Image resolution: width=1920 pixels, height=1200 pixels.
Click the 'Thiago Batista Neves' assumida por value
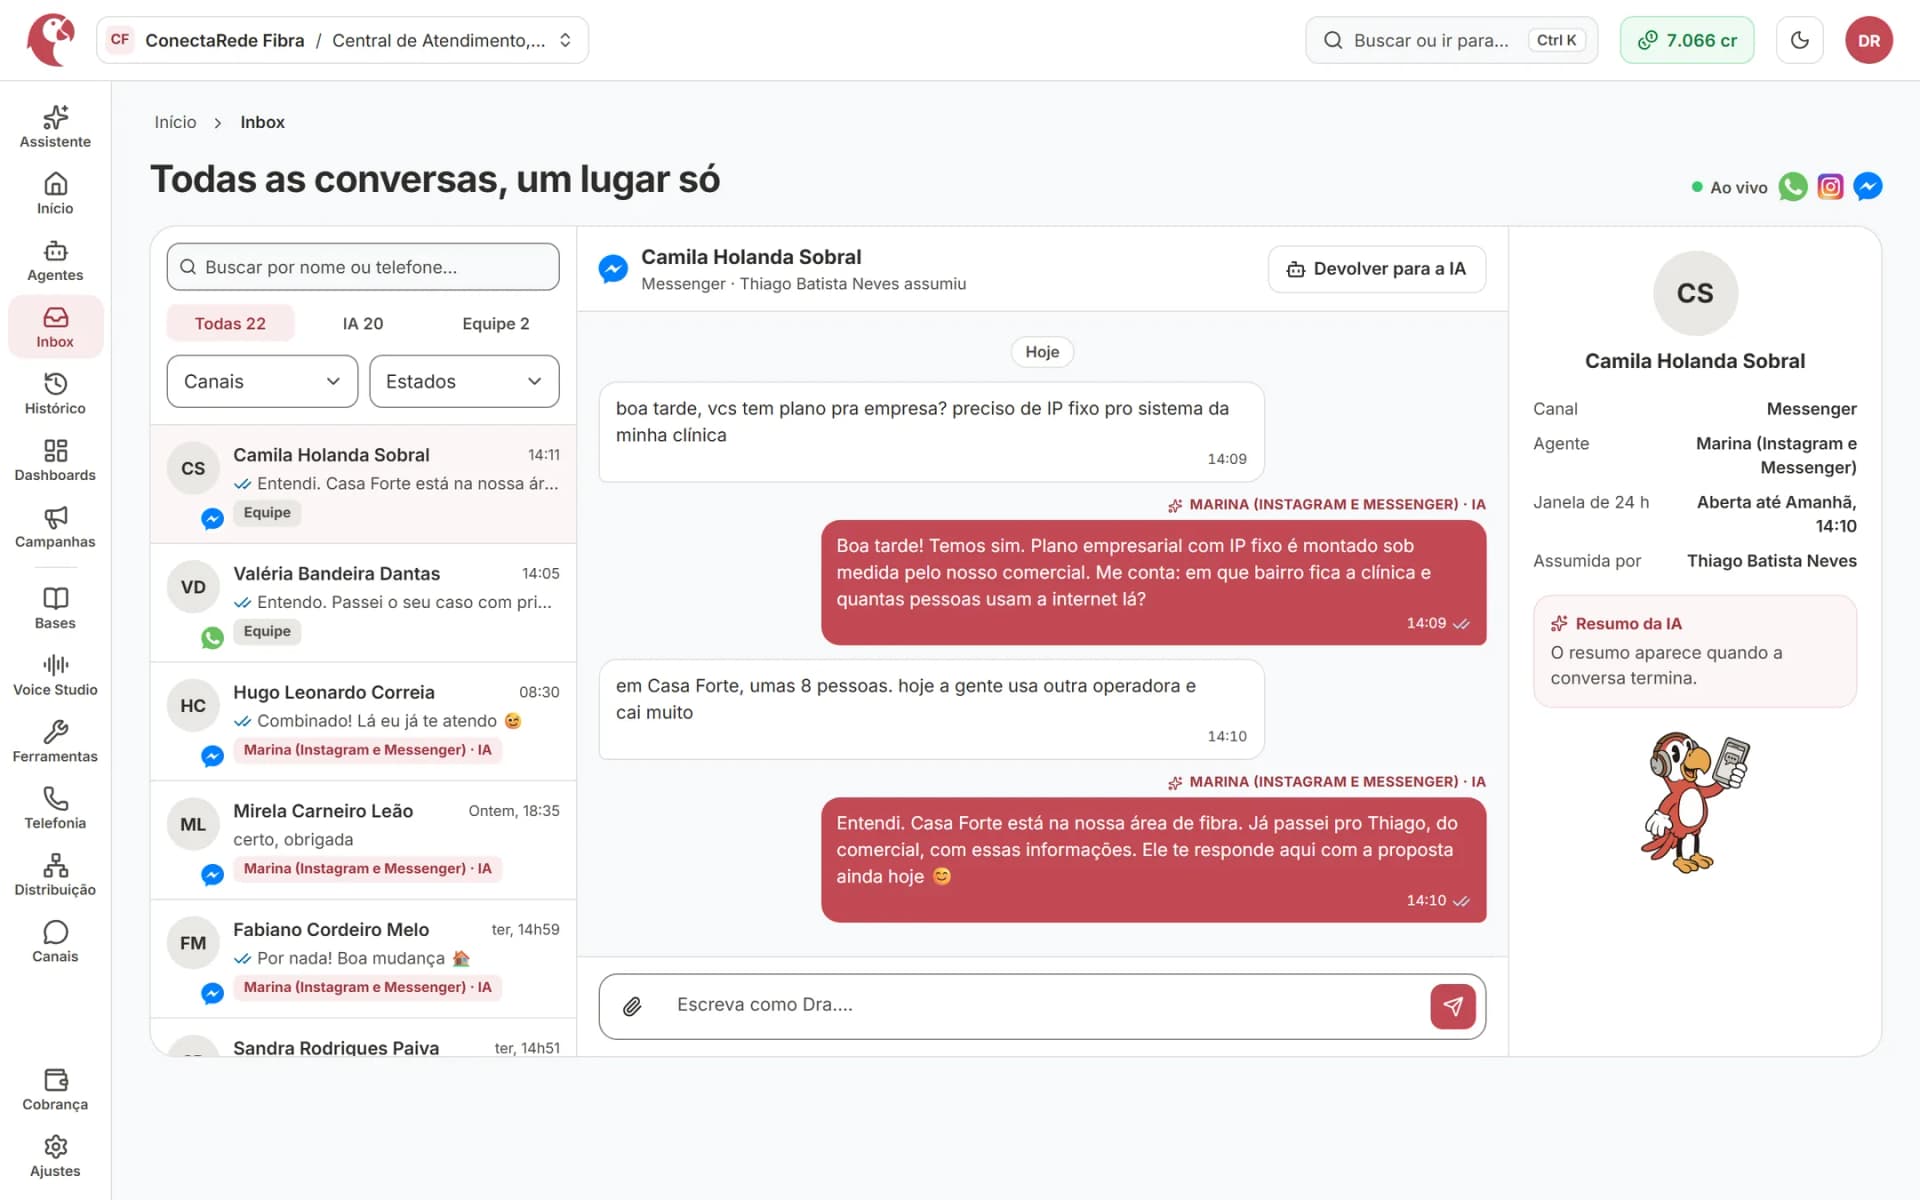1771,561
